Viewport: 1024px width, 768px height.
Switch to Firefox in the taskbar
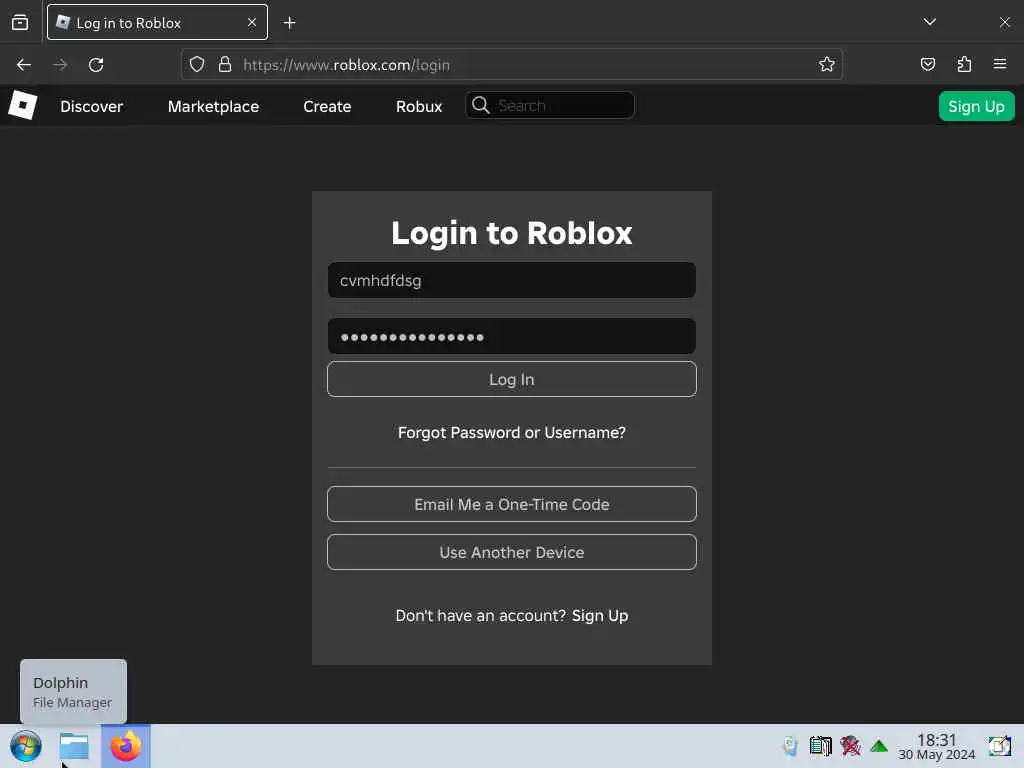[126, 746]
